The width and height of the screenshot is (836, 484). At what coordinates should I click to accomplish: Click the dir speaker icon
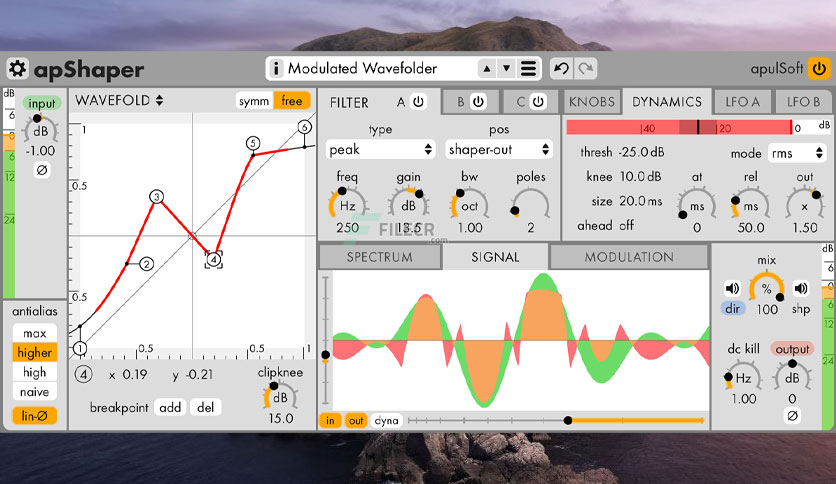(x=732, y=288)
